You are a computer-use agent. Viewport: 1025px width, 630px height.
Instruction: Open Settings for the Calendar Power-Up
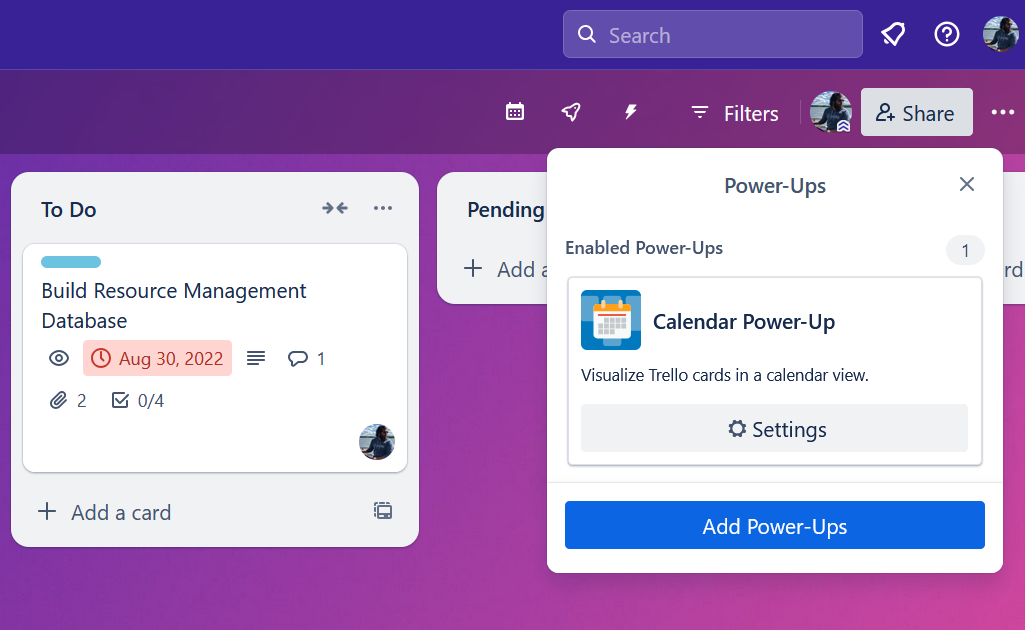point(774,429)
